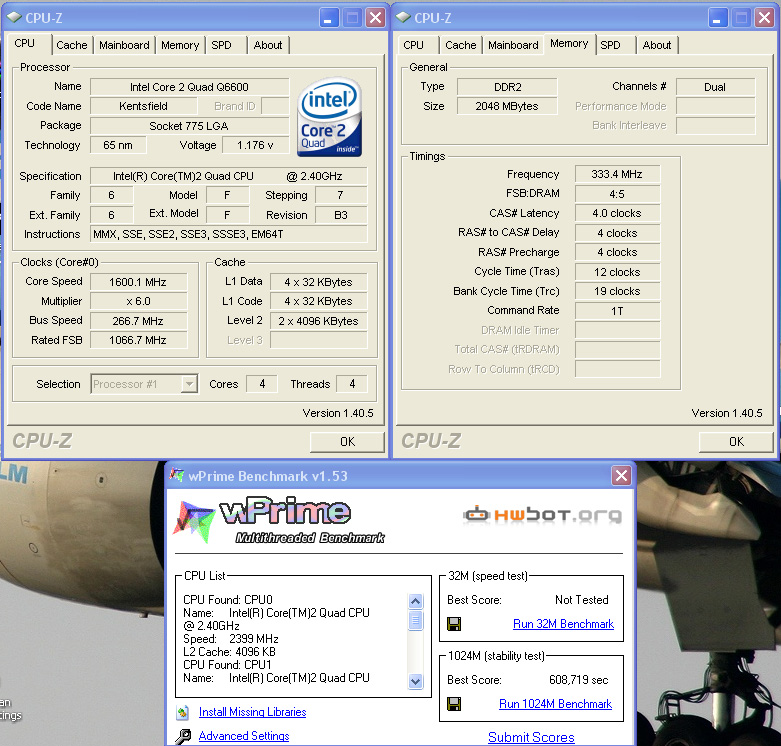781x746 pixels.
Task: Click Run 32M Benchmark link
Action: point(563,624)
